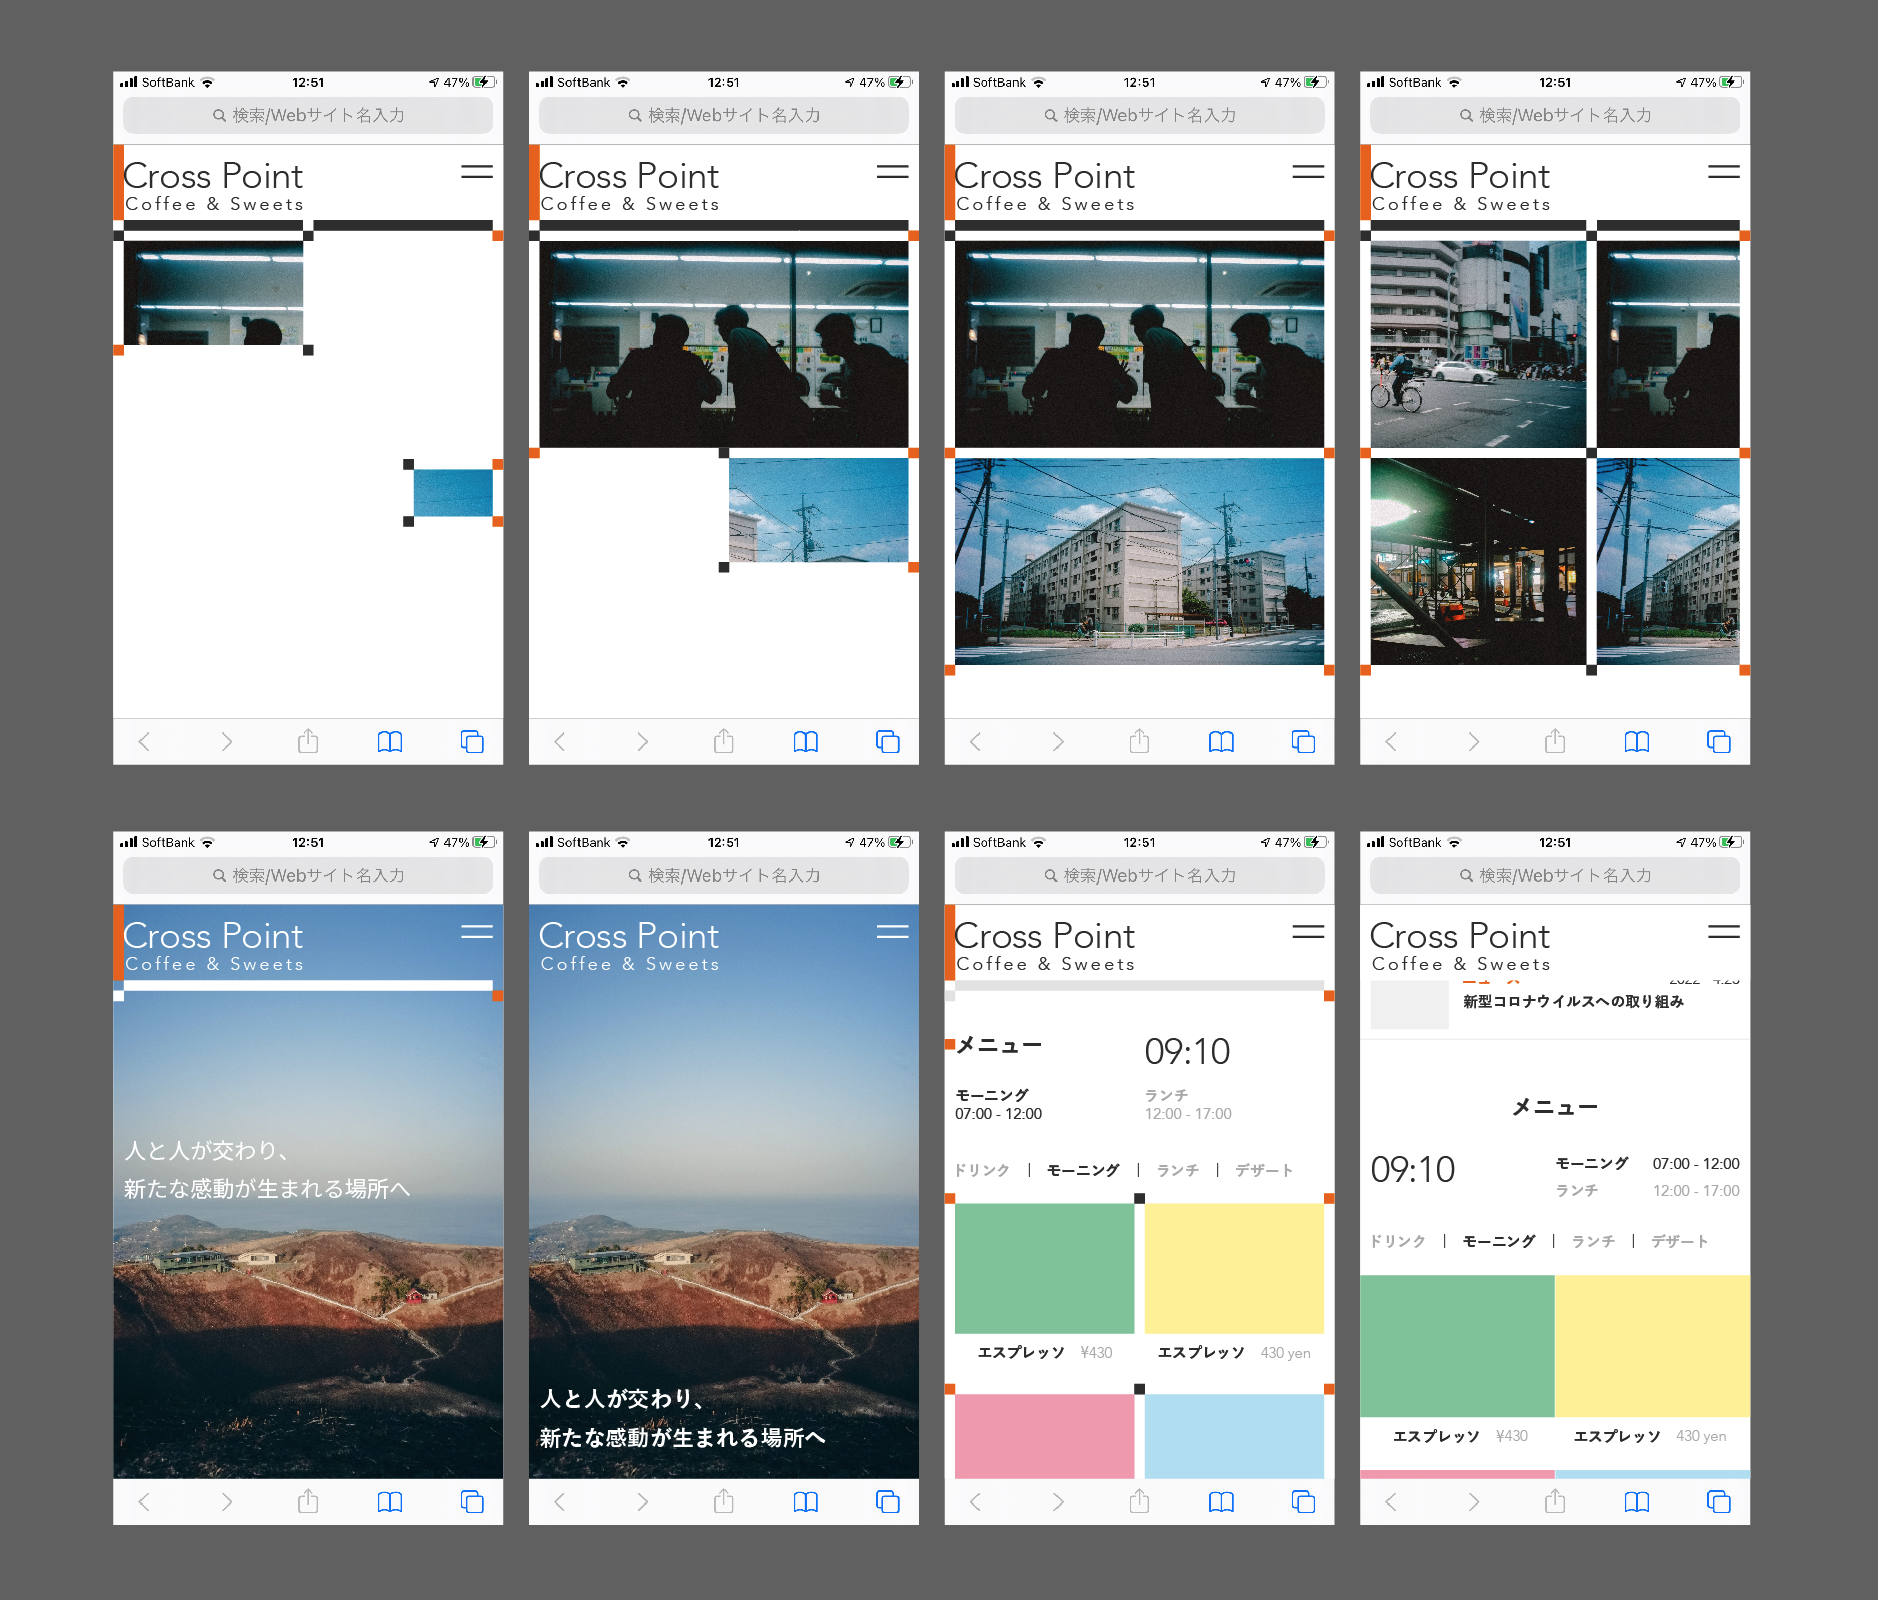Tap share icon below the four-photo grid screen
1878x1600 pixels.
(x=1554, y=741)
